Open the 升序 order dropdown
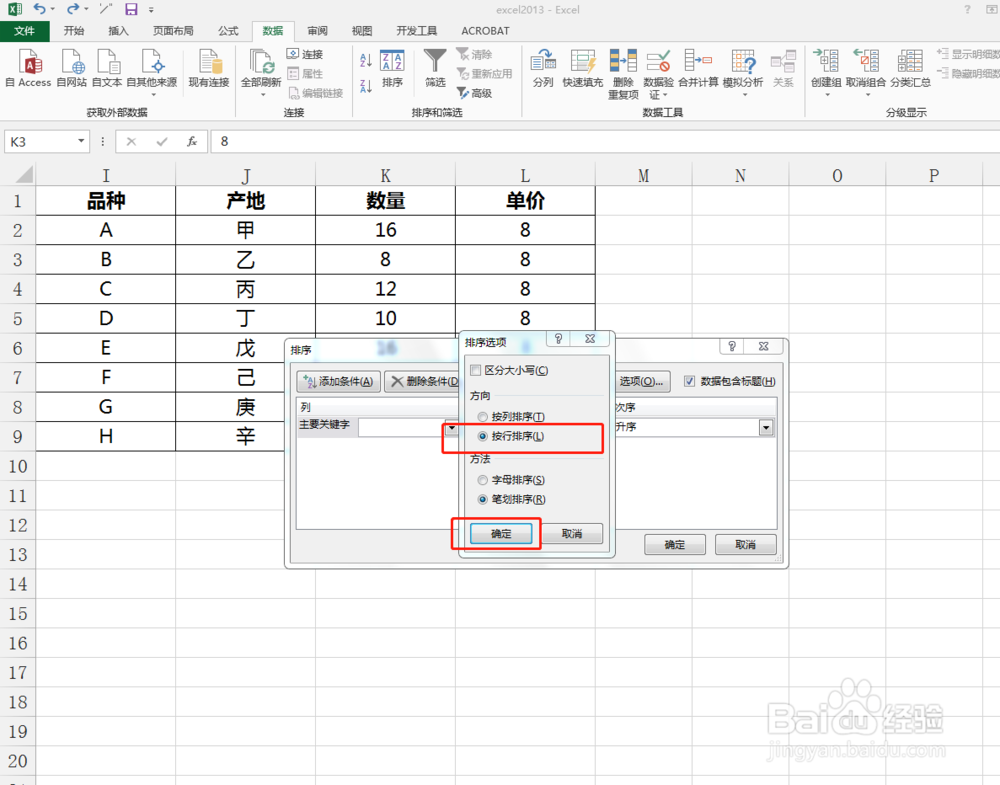The width and height of the screenshot is (1000, 785). (765, 427)
